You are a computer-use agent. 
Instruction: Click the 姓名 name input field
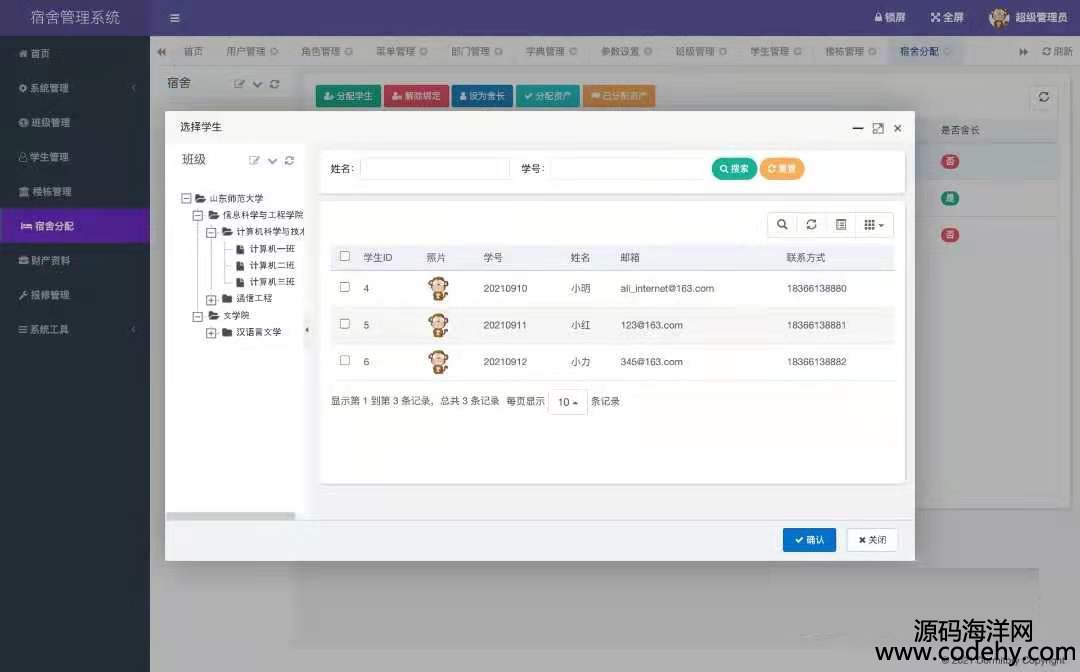[x=435, y=169]
